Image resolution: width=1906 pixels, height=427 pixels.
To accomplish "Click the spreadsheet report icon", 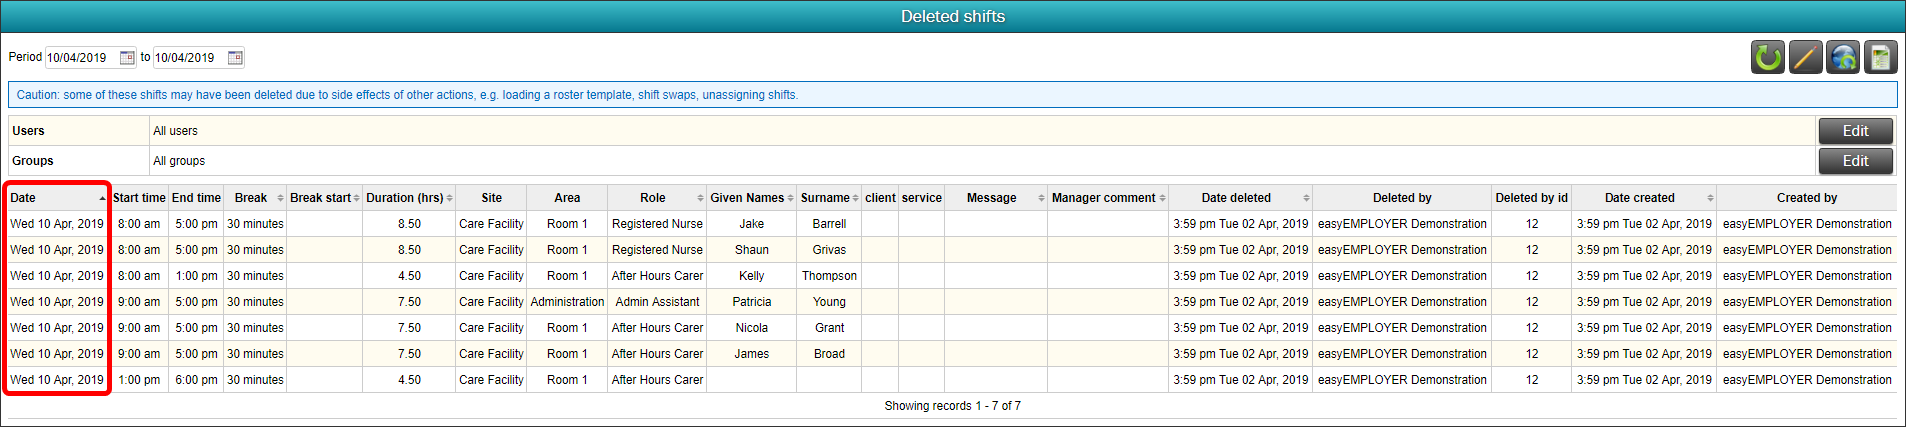I will 1880,57.
